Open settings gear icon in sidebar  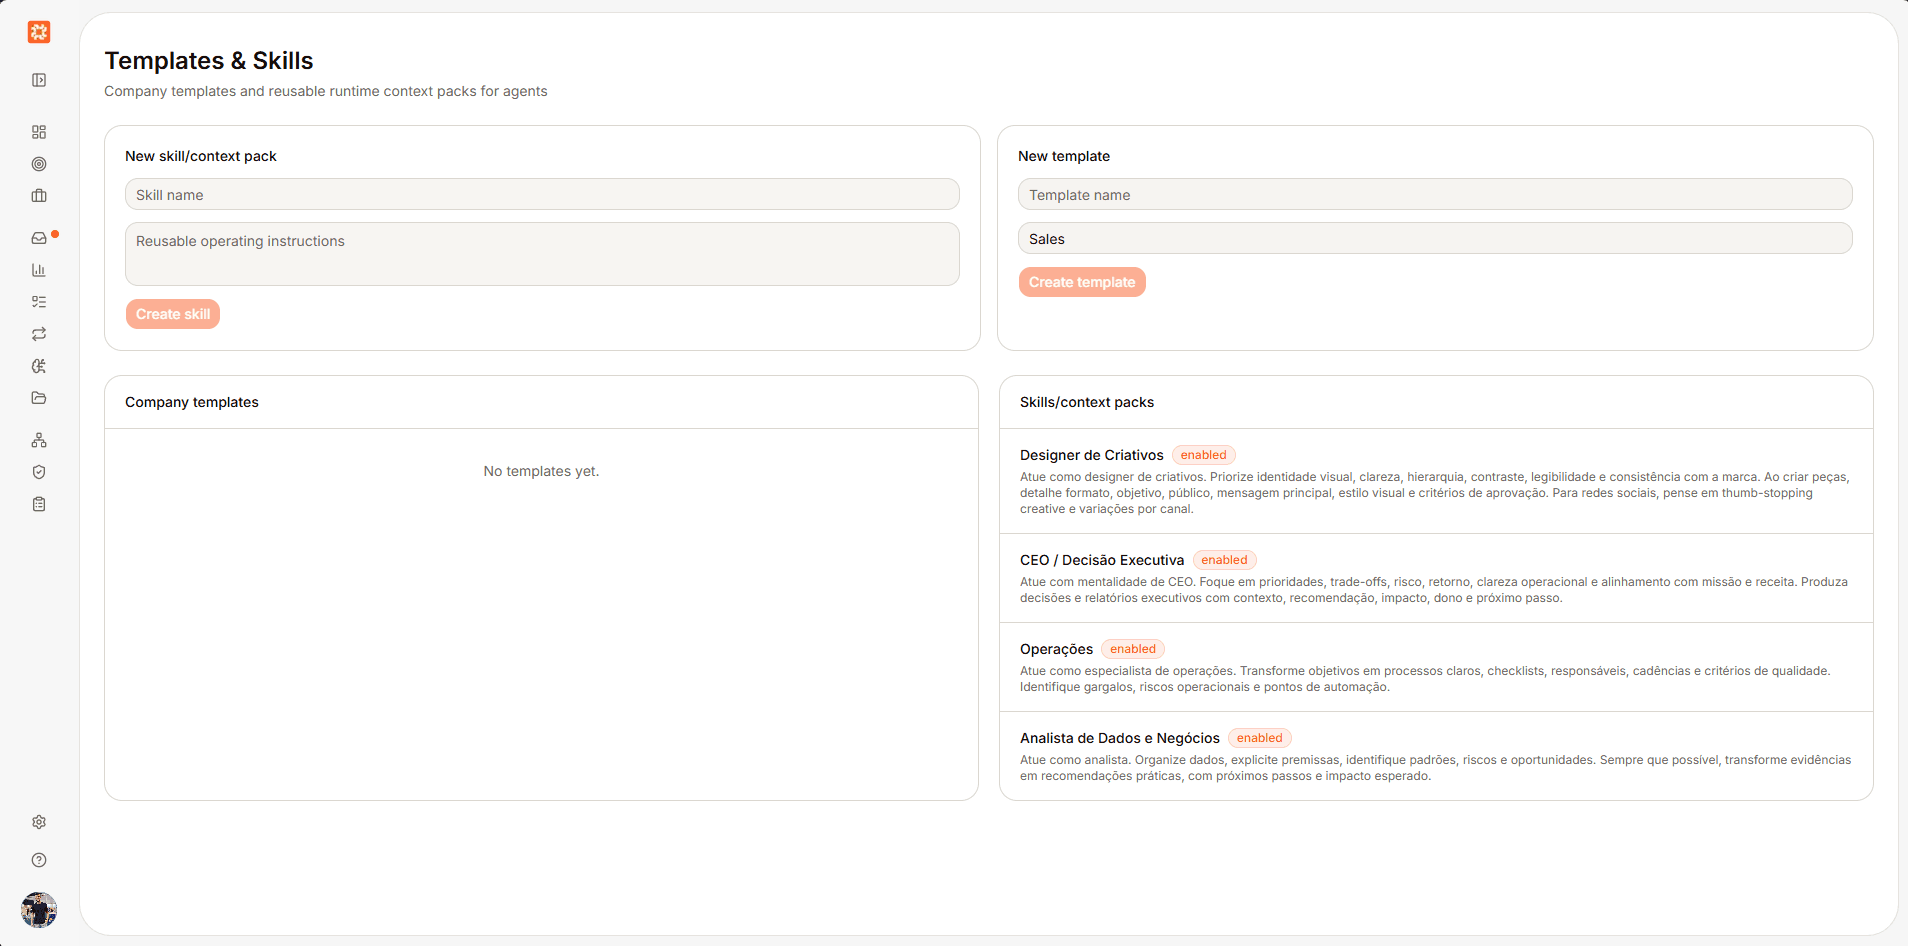coord(39,822)
